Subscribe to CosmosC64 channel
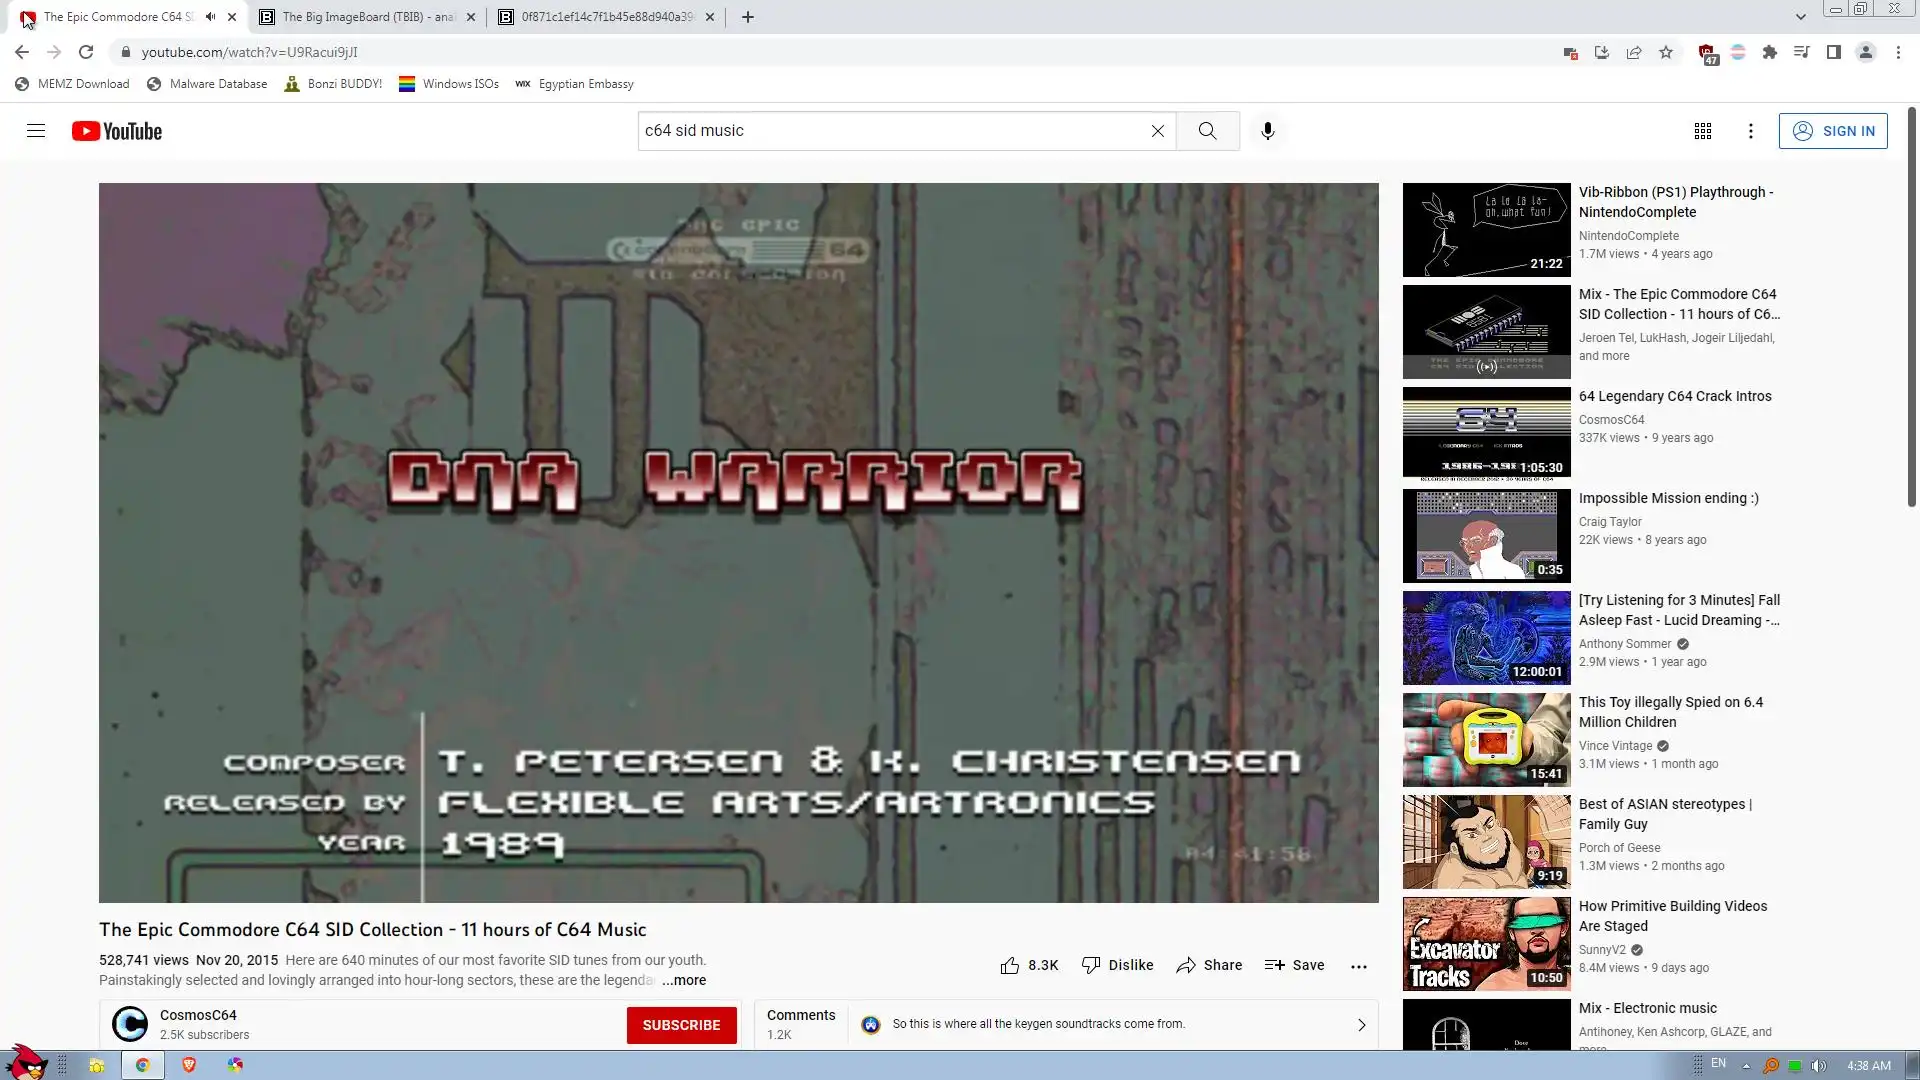The width and height of the screenshot is (1920, 1080). point(681,1025)
